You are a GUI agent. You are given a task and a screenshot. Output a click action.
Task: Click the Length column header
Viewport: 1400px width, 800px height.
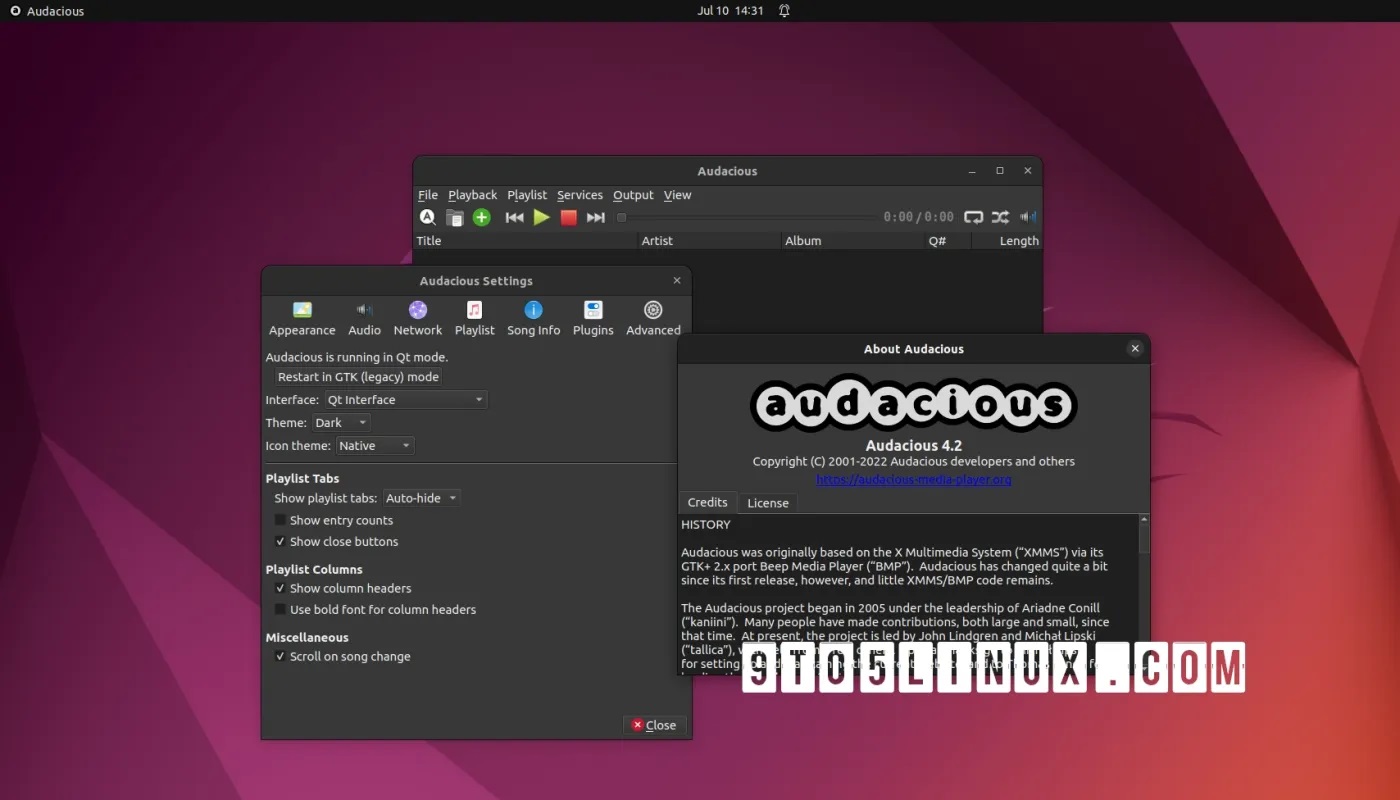(1007, 241)
